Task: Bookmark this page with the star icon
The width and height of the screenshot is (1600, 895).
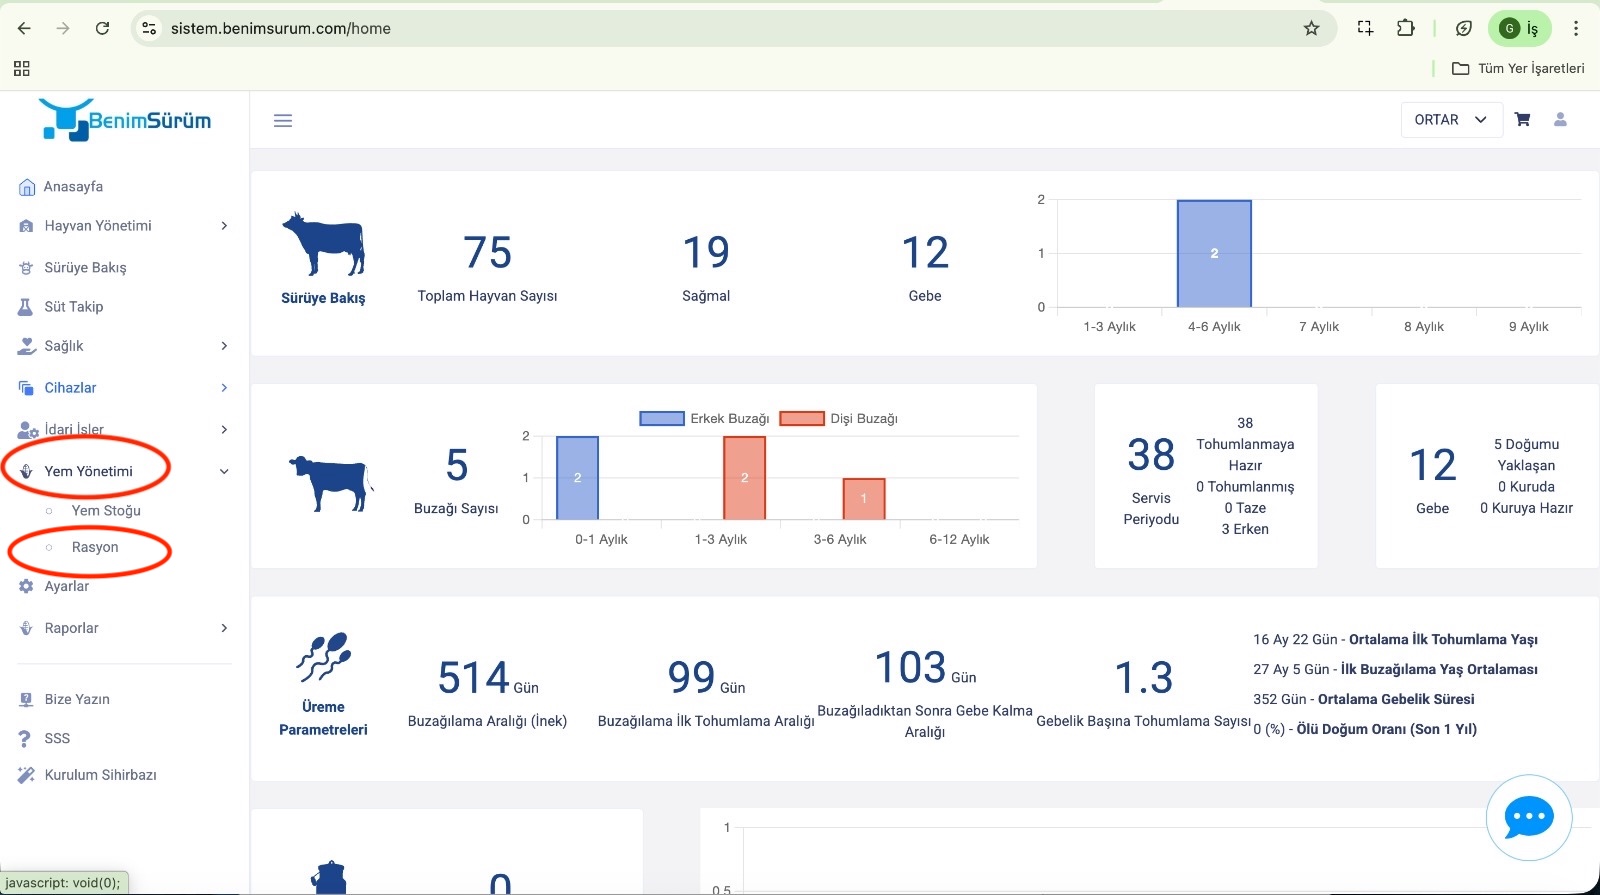Action: pyautogui.click(x=1311, y=28)
